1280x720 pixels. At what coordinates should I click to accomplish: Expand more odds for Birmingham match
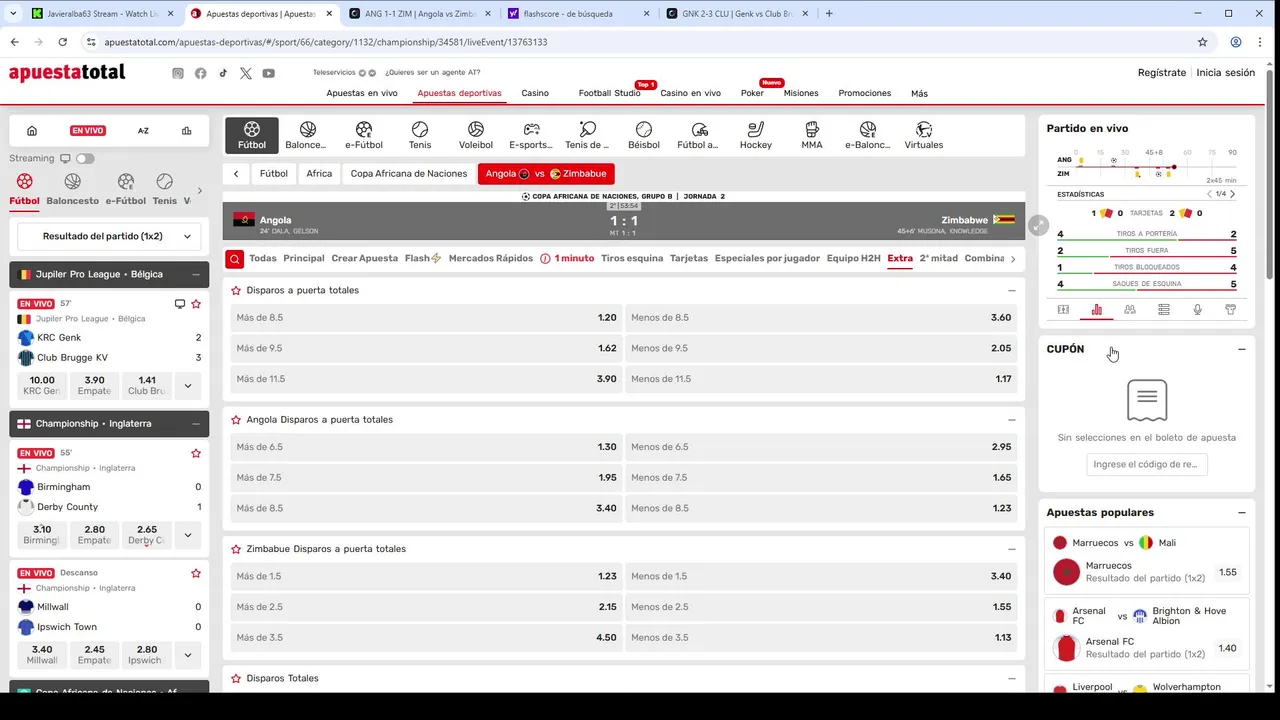[x=187, y=535]
